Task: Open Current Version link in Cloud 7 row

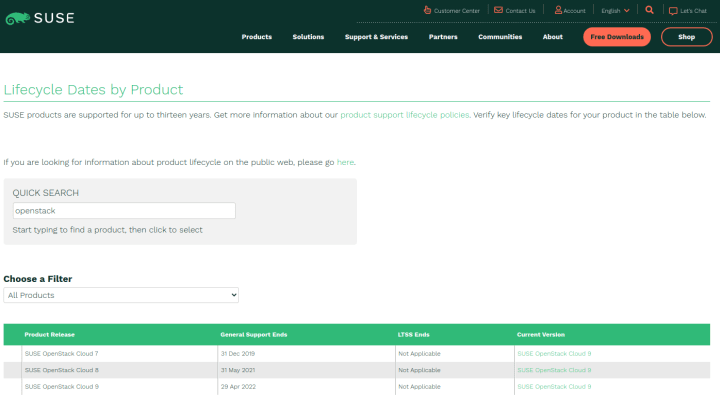Action: point(554,354)
